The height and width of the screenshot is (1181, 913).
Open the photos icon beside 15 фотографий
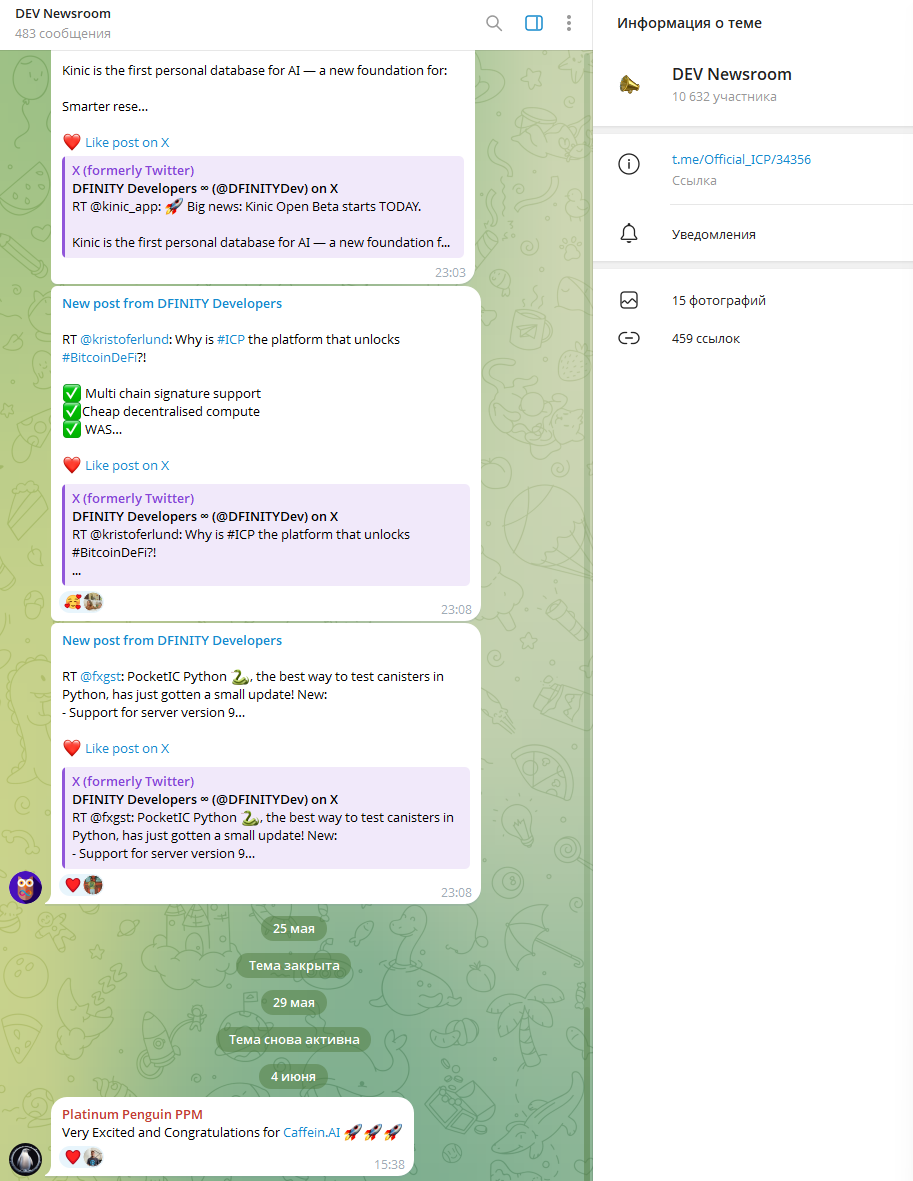629,299
